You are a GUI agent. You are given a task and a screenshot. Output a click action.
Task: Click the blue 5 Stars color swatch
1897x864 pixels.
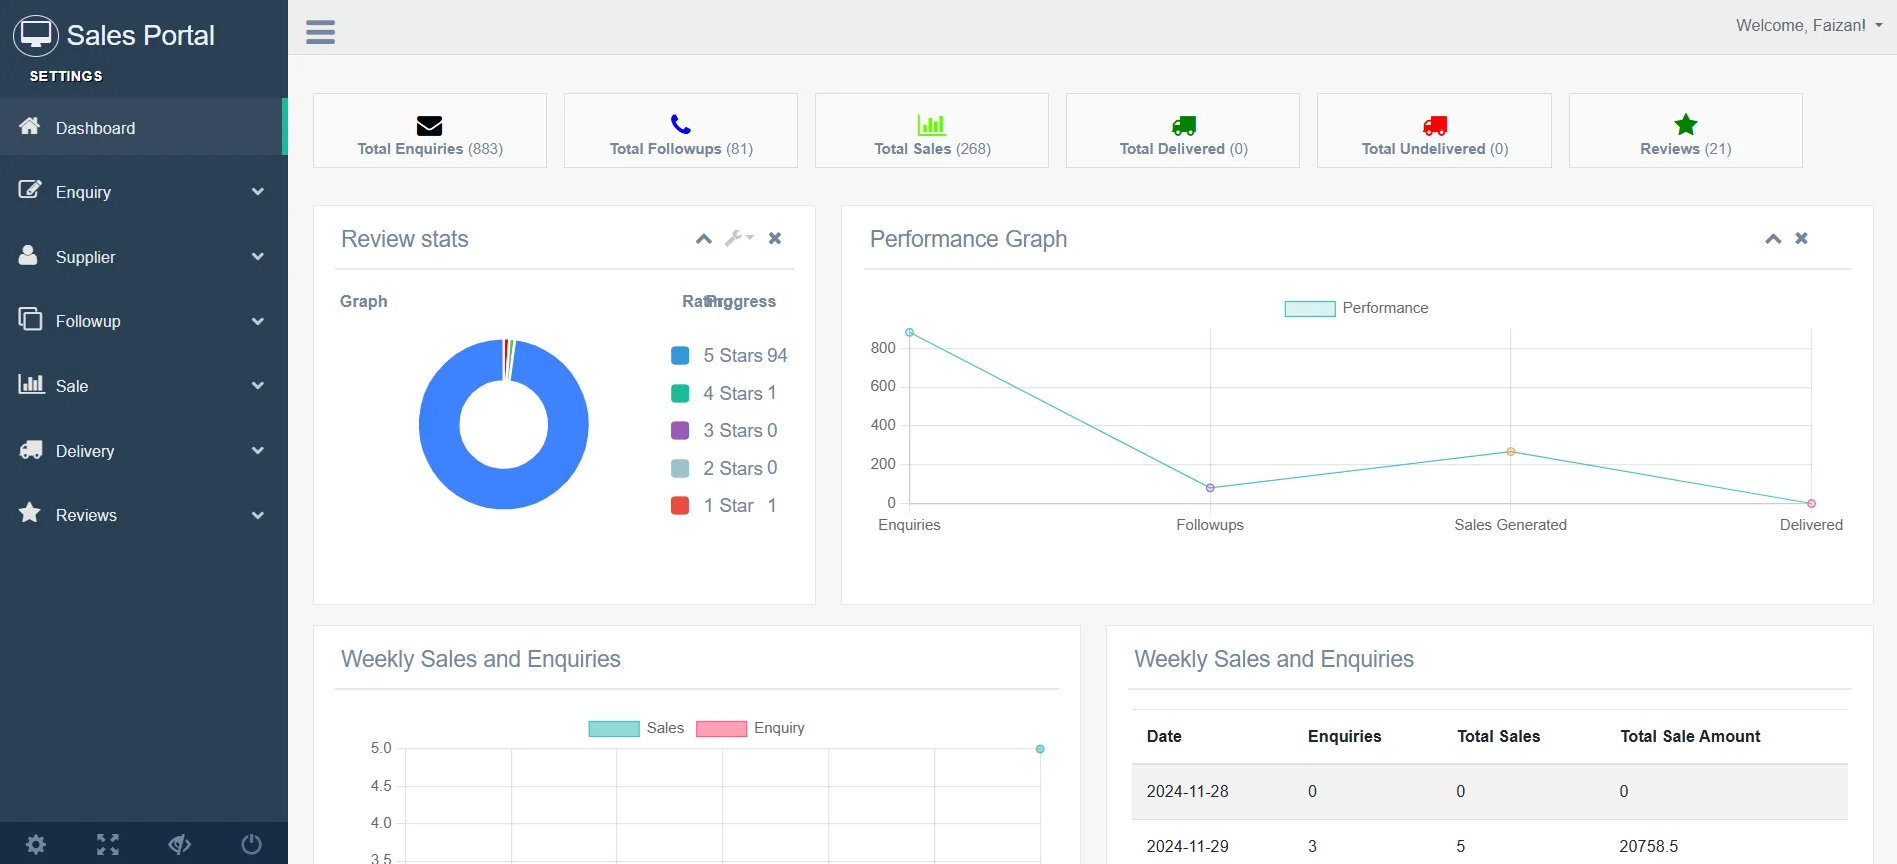[680, 356]
